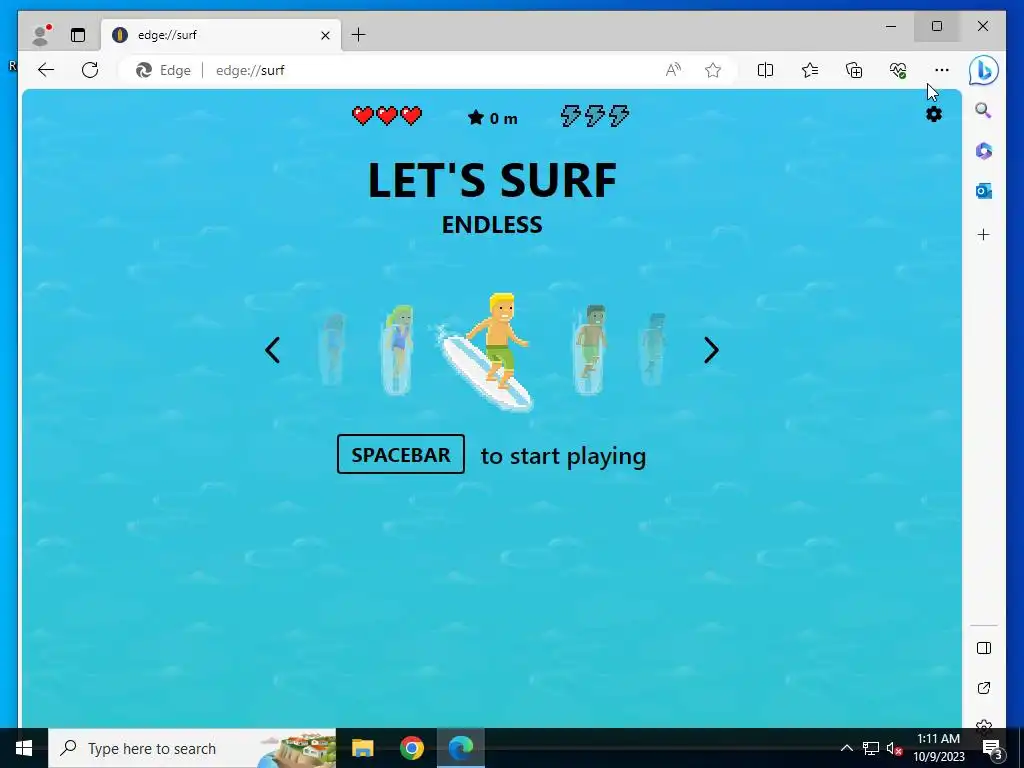Open the profile avatar menu
The image size is (1024, 768).
pyautogui.click(x=41, y=35)
